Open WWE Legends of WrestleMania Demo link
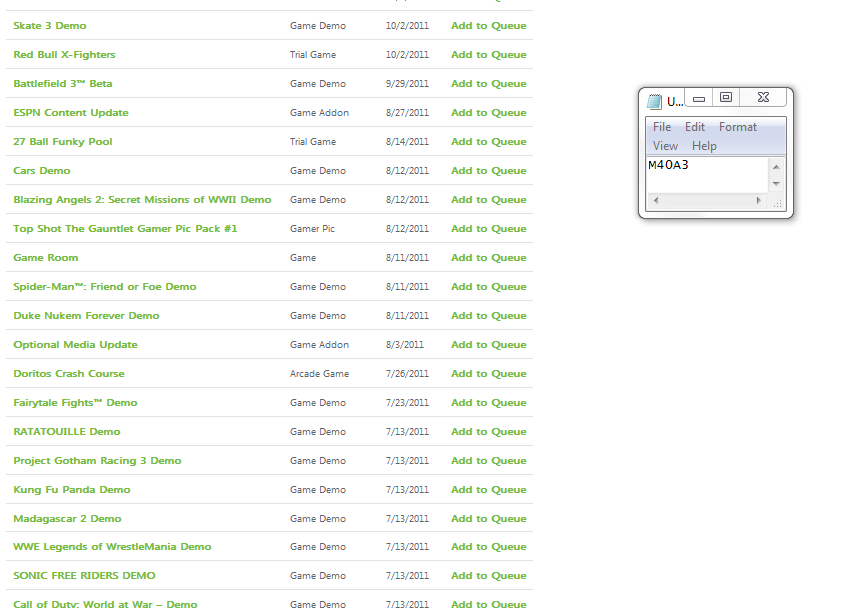The image size is (842, 608). pos(112,547)
